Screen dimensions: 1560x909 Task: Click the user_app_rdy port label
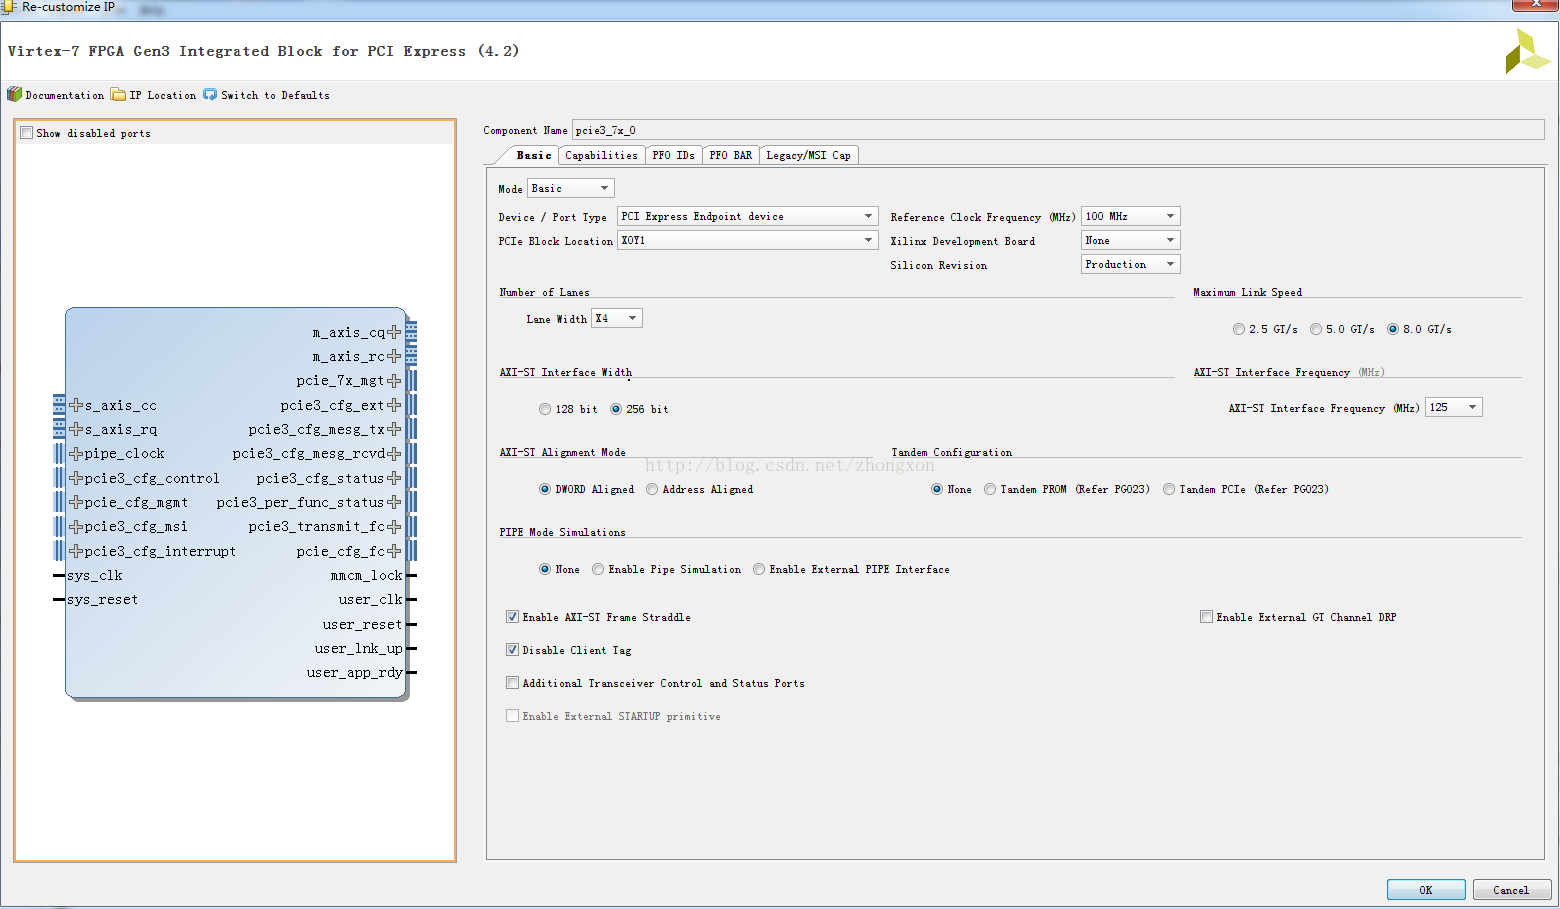click(354, 672)
